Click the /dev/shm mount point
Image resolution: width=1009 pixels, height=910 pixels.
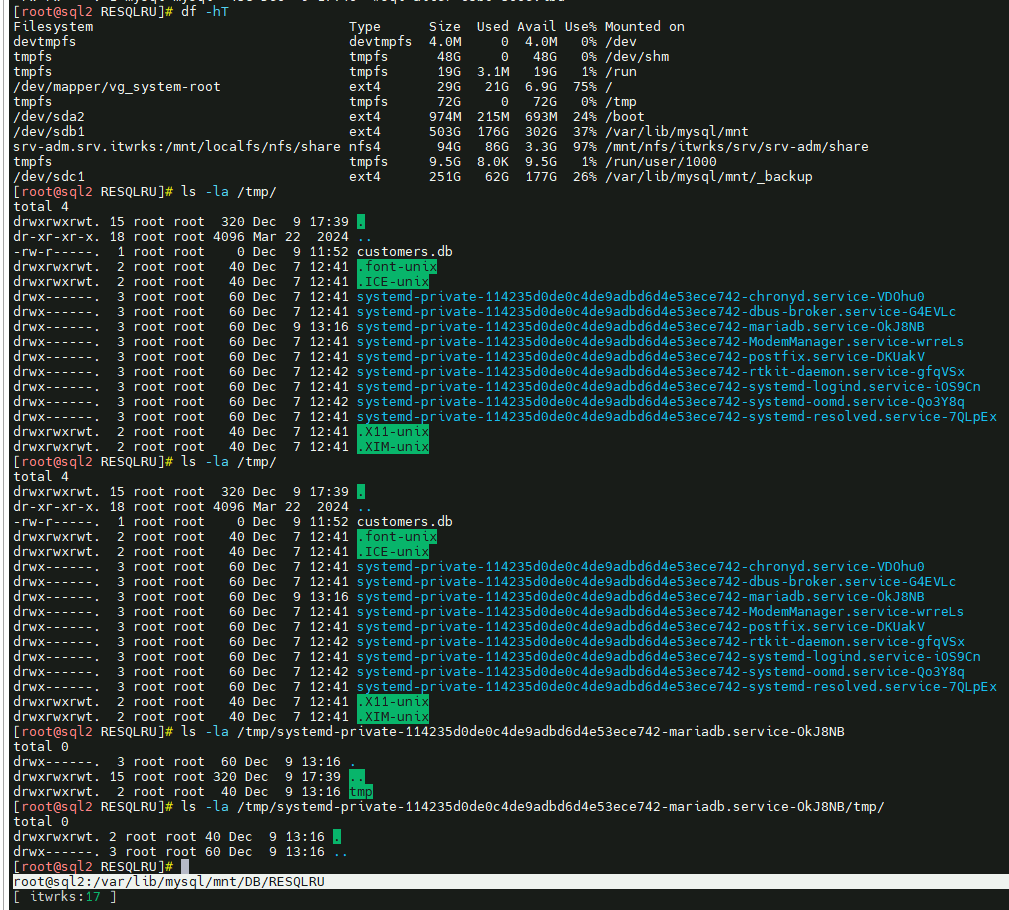[x=637, y=56]
